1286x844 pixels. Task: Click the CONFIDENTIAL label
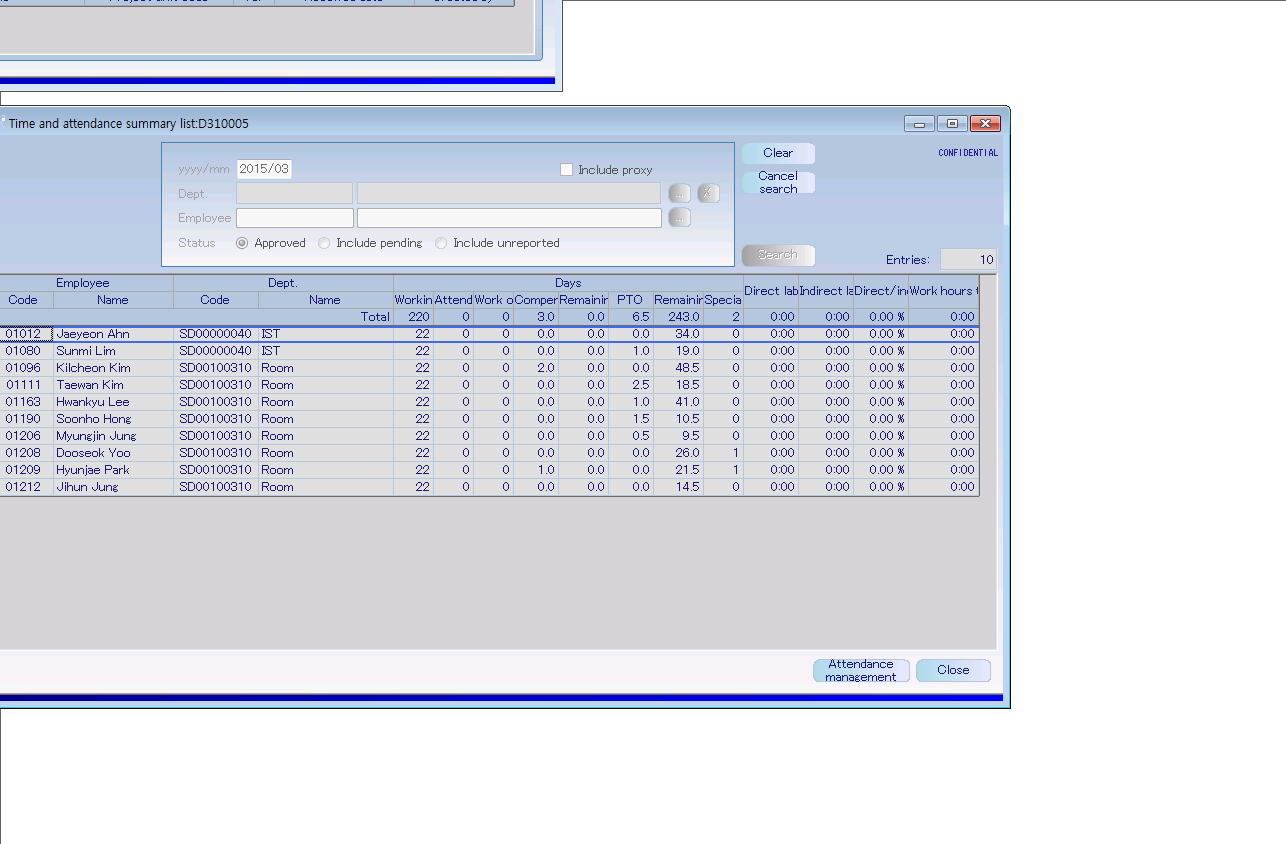click(968, 153)
